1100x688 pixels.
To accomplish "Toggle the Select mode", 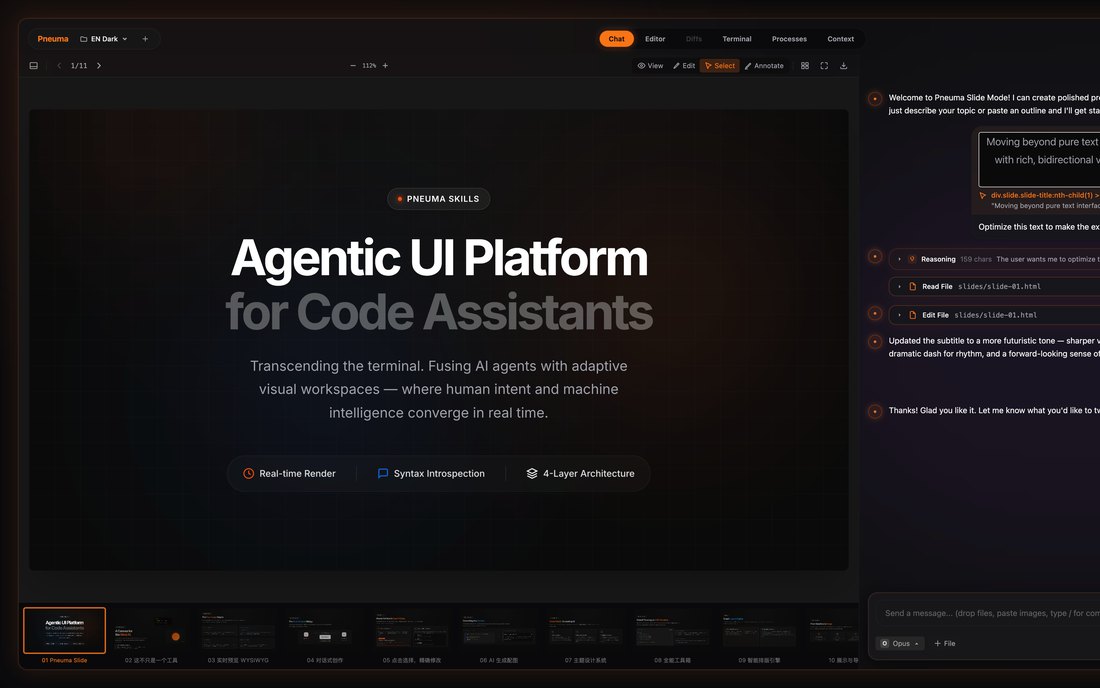I will (720, 65).
